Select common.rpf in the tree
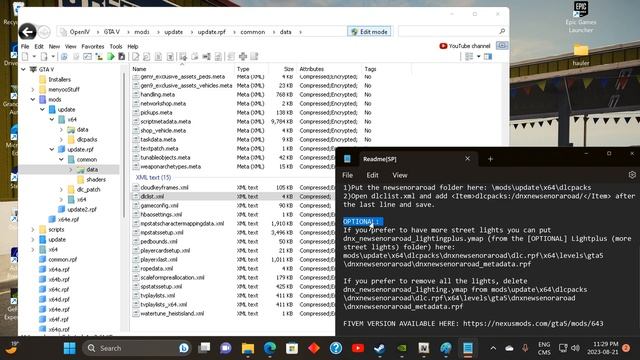 (58, 260)
